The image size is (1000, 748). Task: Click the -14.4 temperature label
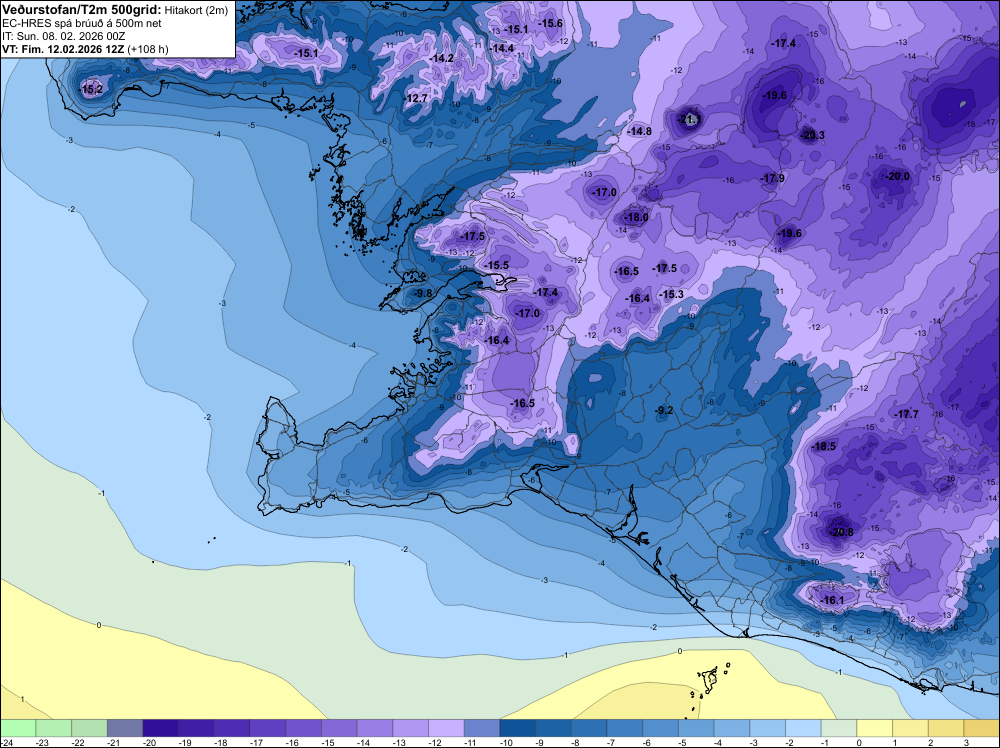[502, 48]
